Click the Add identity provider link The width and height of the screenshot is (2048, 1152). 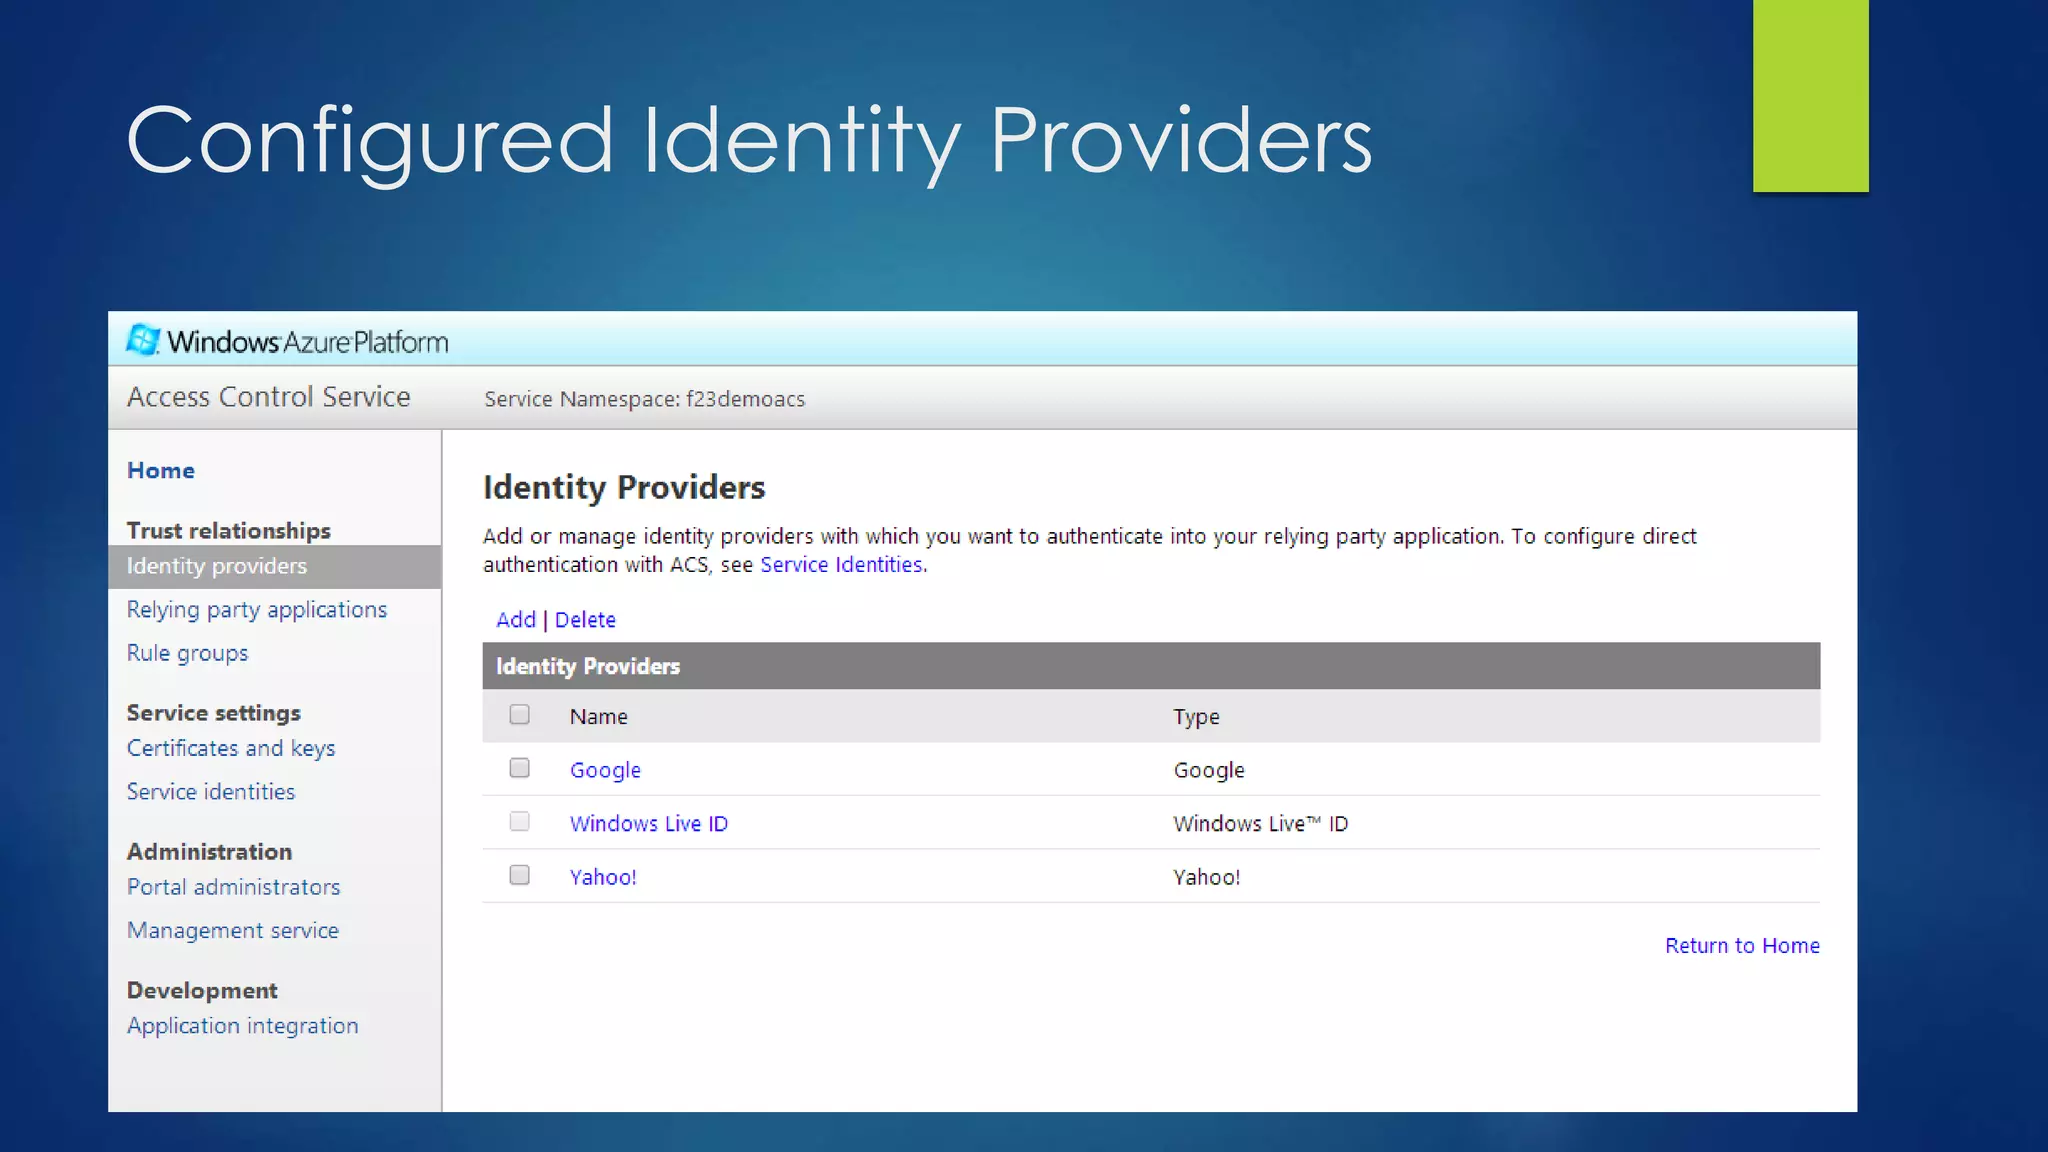pyautogui.click(x=515, y=619)
